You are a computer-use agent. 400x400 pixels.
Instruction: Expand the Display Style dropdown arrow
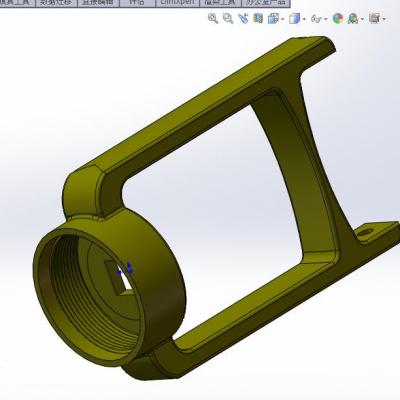(304, 19)
